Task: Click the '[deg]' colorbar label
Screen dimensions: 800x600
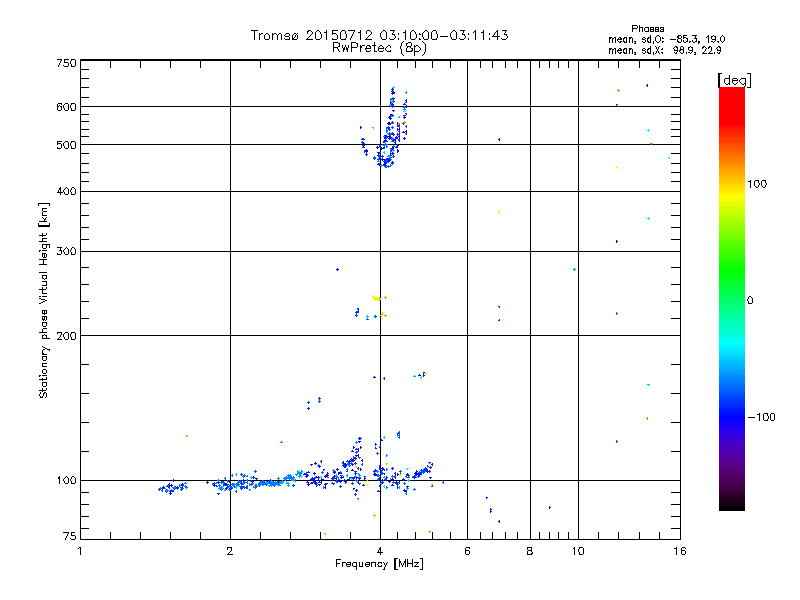Action: pos(734,81)
